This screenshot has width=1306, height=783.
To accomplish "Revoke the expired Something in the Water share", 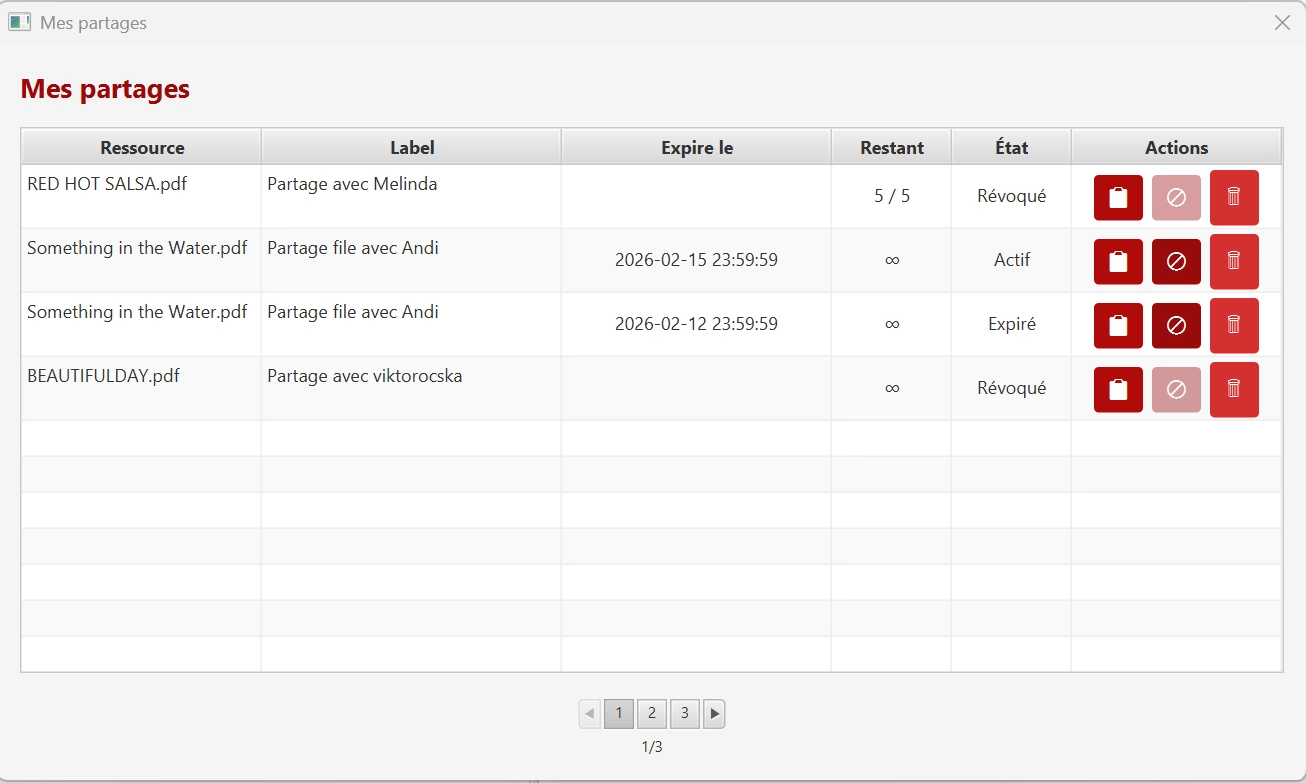I will tap(1176, 325).
